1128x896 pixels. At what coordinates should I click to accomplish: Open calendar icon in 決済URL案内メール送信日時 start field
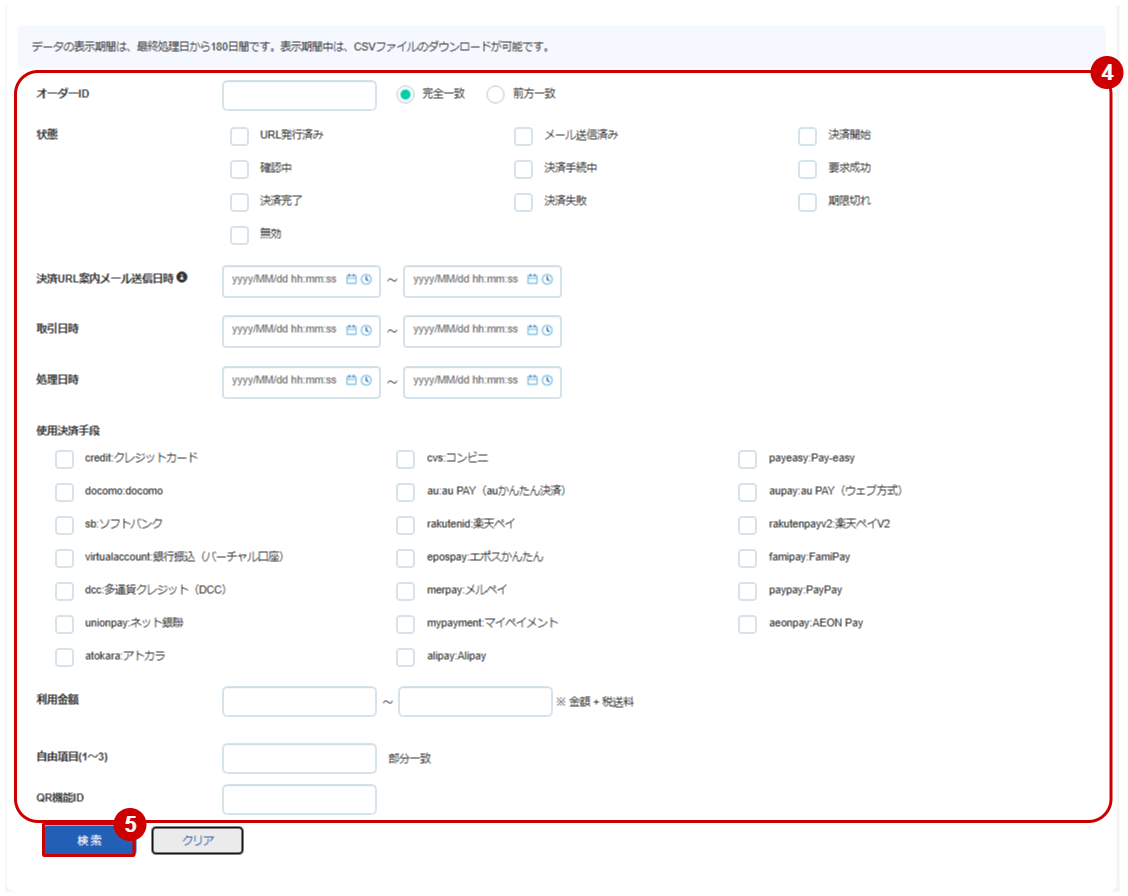click(351, 279)
